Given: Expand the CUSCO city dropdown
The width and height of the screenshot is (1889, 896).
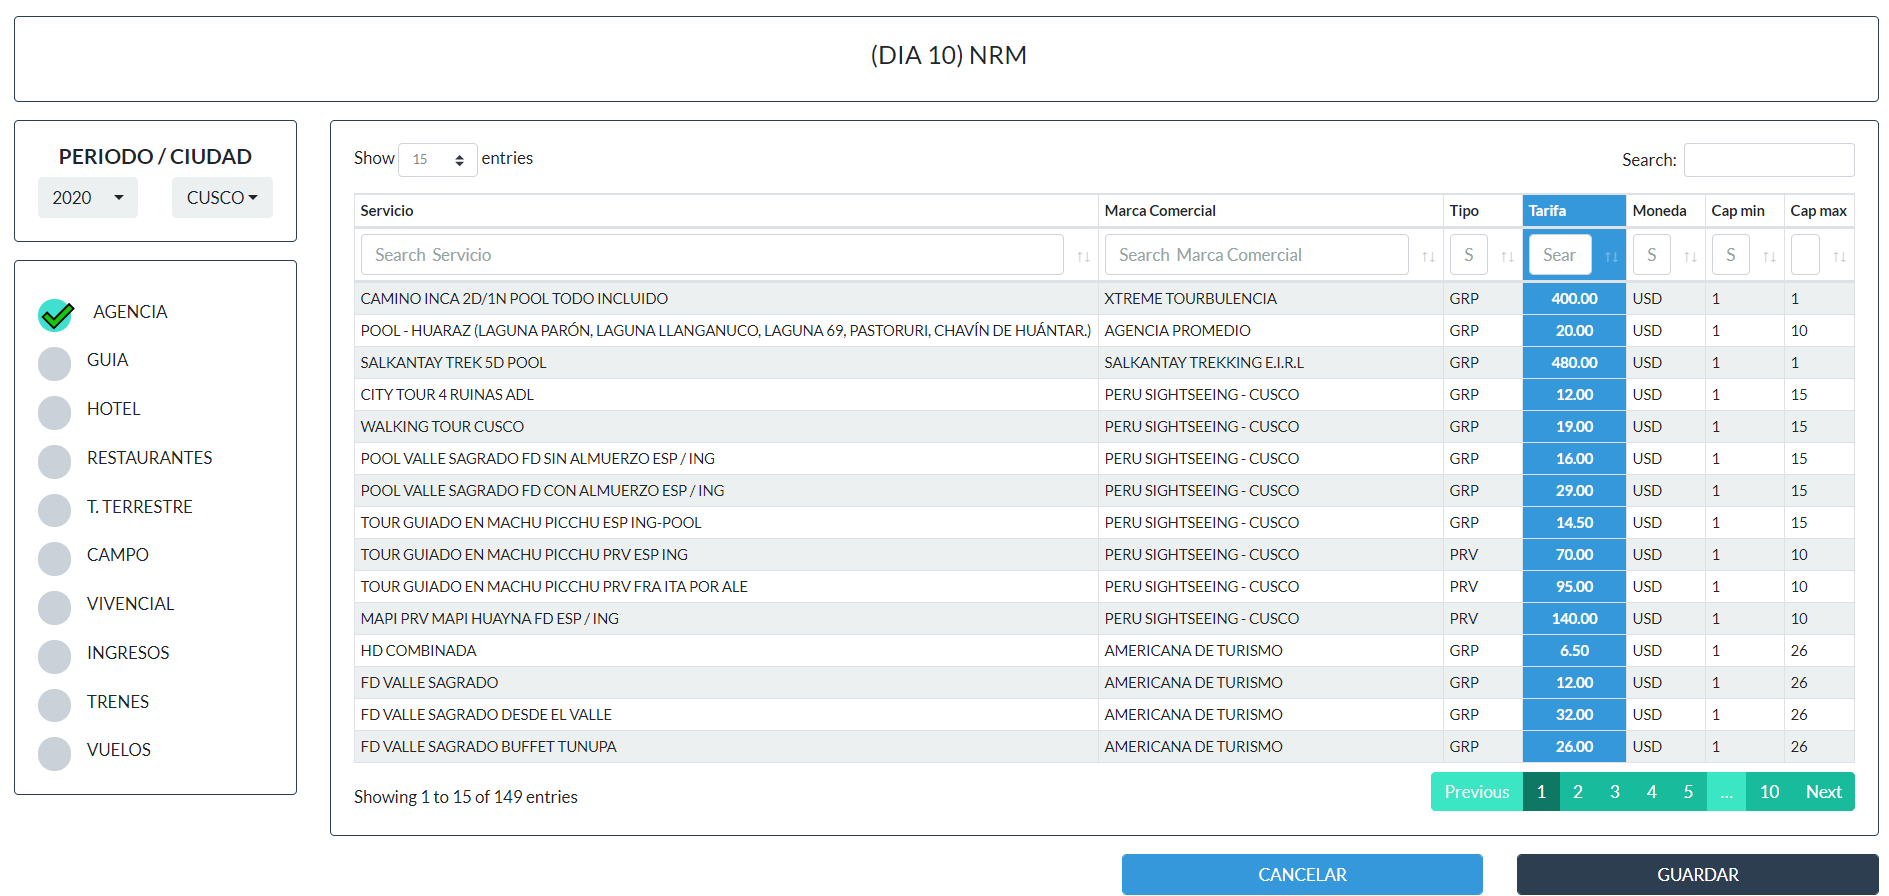Looking at the screenshot, I should pos(222,198).
